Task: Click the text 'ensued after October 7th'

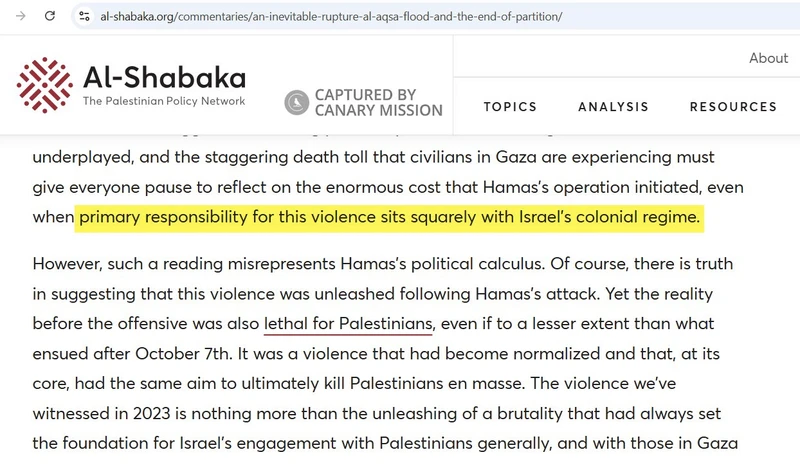Action: coord(131,354)
